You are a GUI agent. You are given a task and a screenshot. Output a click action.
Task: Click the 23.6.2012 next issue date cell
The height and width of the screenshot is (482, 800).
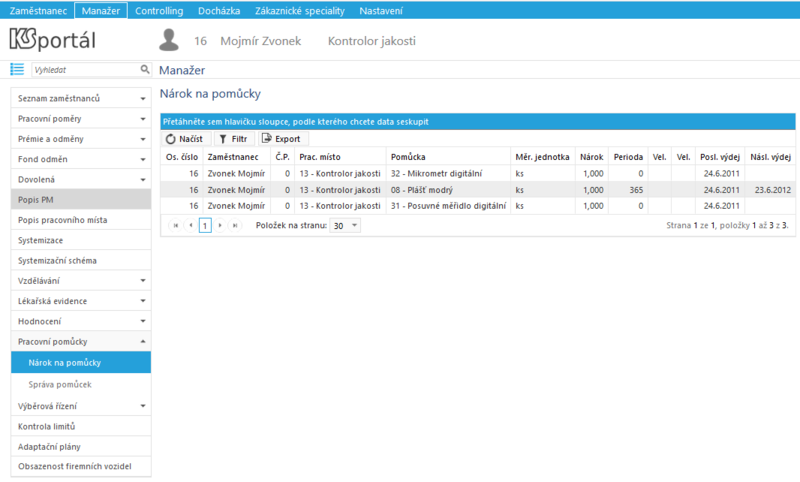[x=772, y=190]
